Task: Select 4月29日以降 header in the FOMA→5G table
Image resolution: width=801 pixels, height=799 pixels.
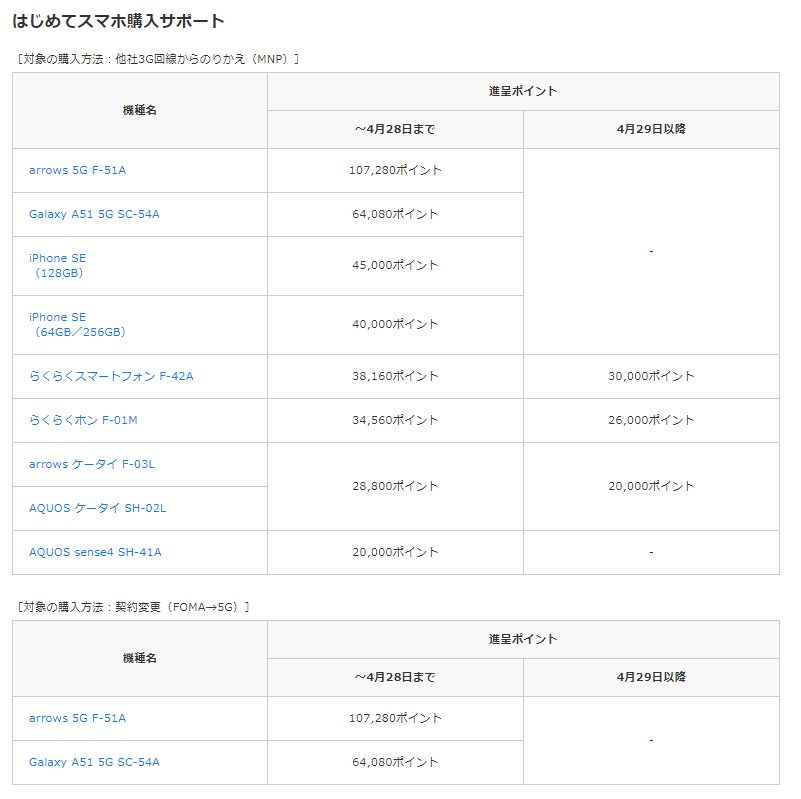Action: click(x=651, y=678)
